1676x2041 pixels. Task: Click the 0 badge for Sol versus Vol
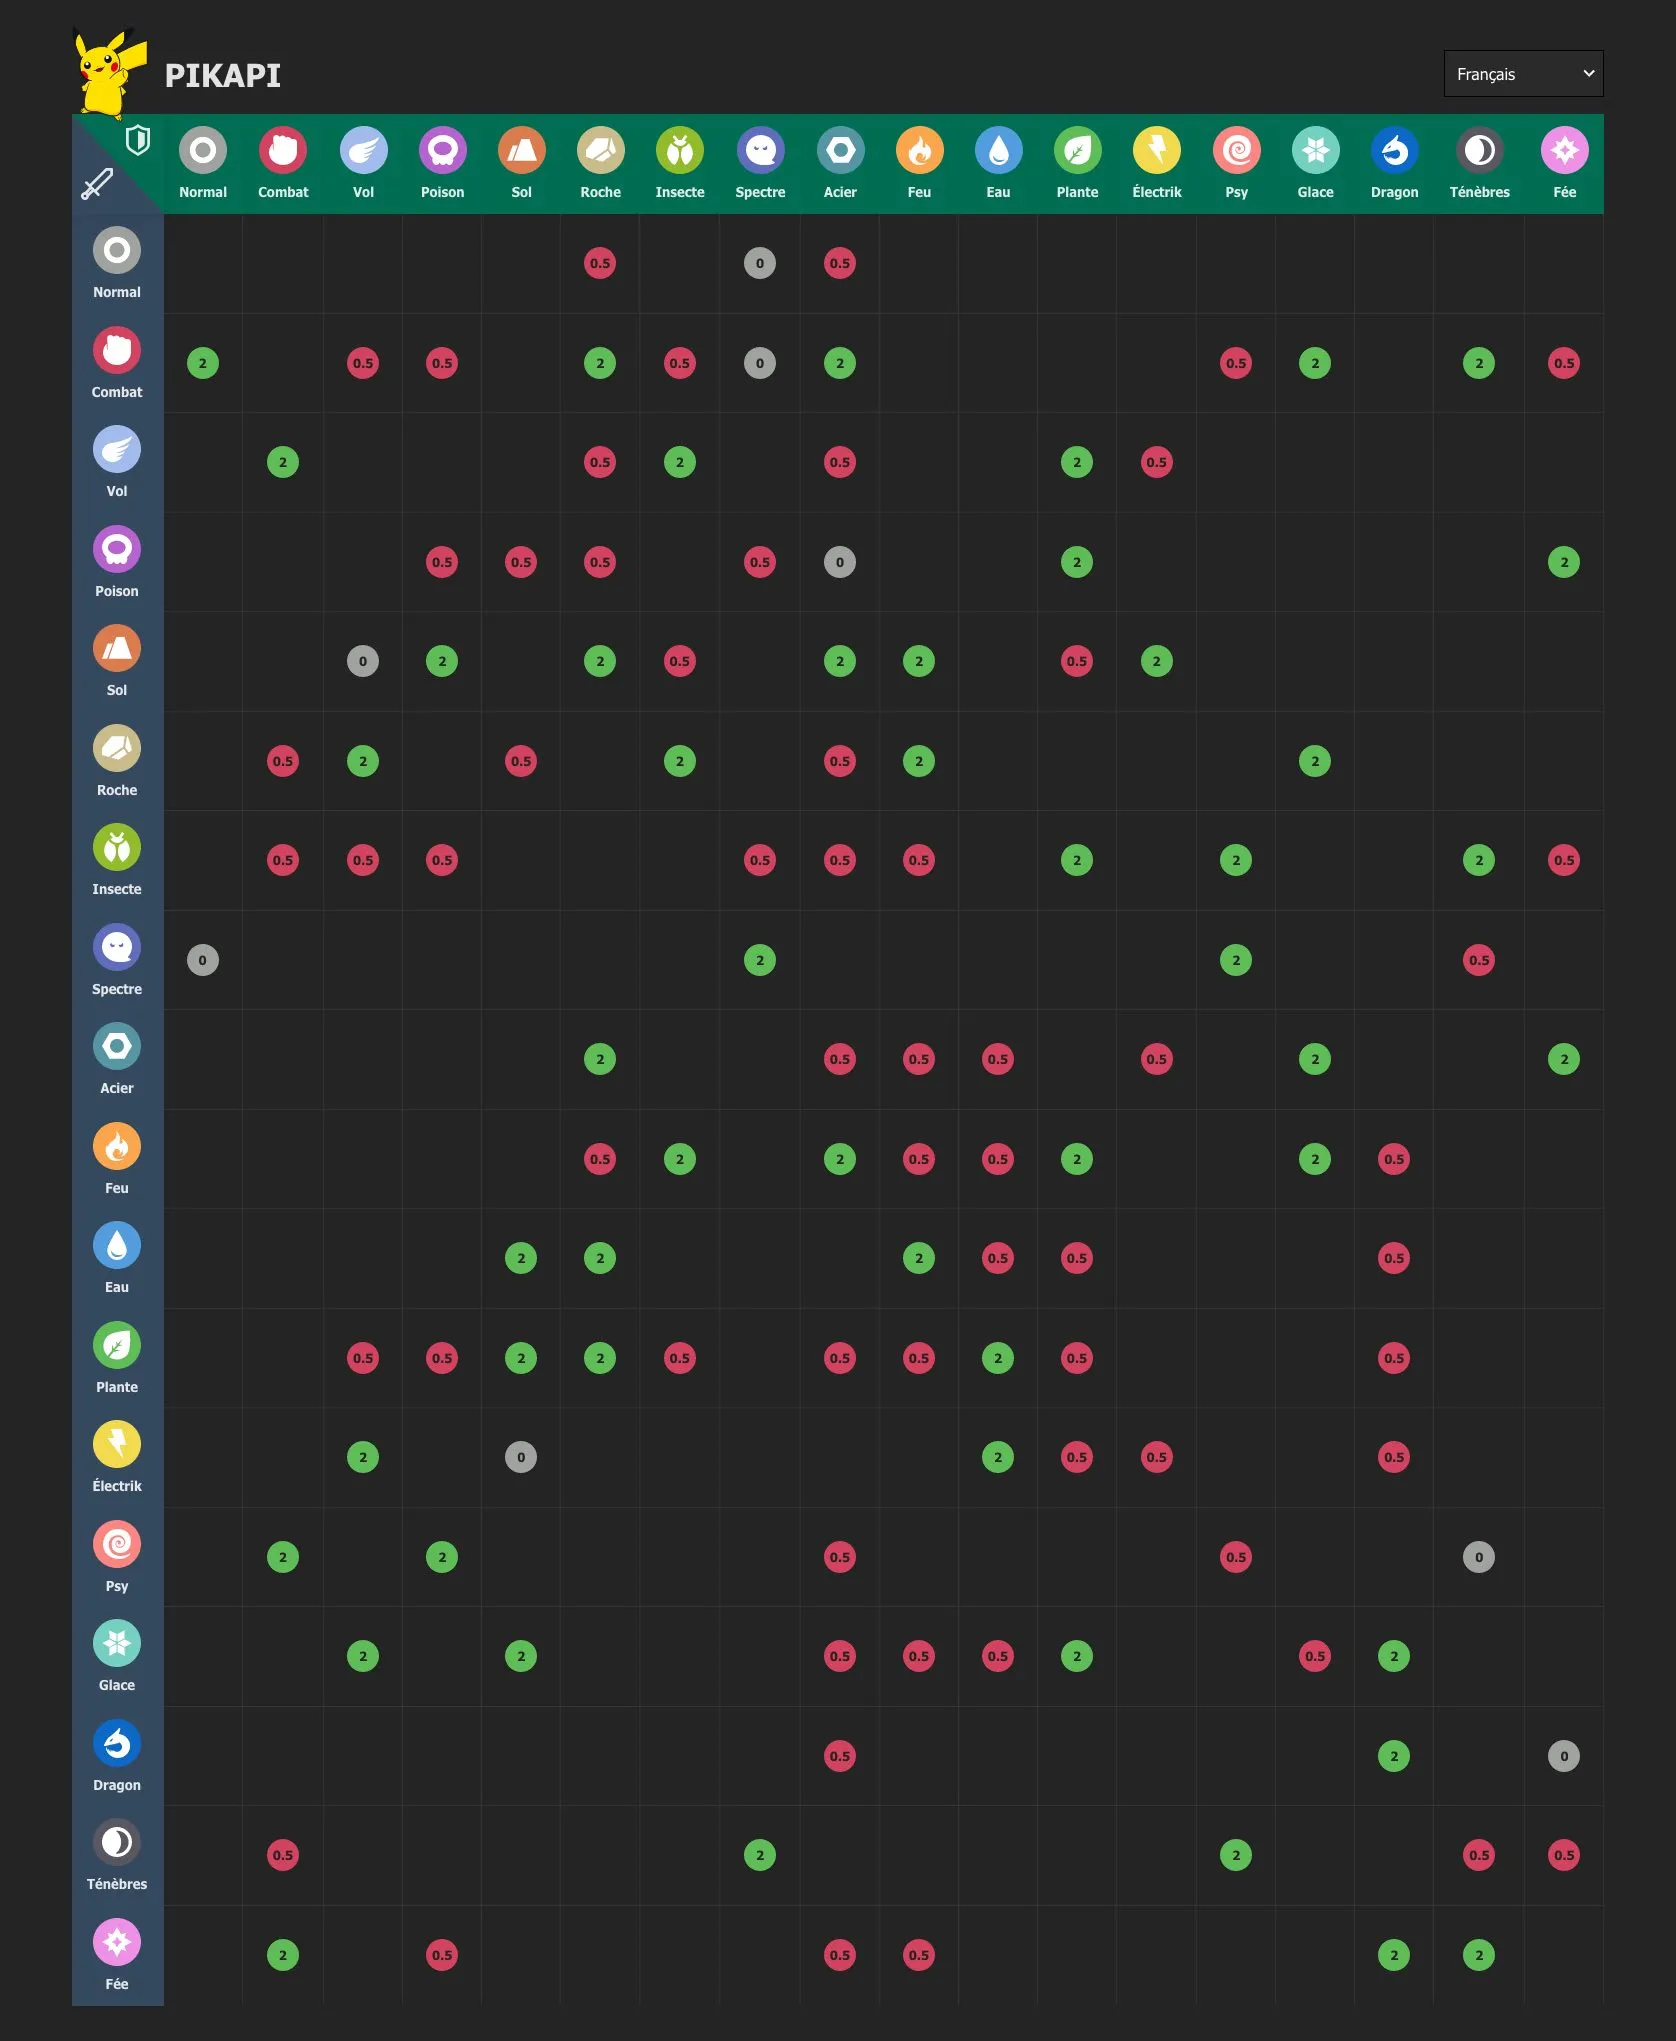[363, 661]
